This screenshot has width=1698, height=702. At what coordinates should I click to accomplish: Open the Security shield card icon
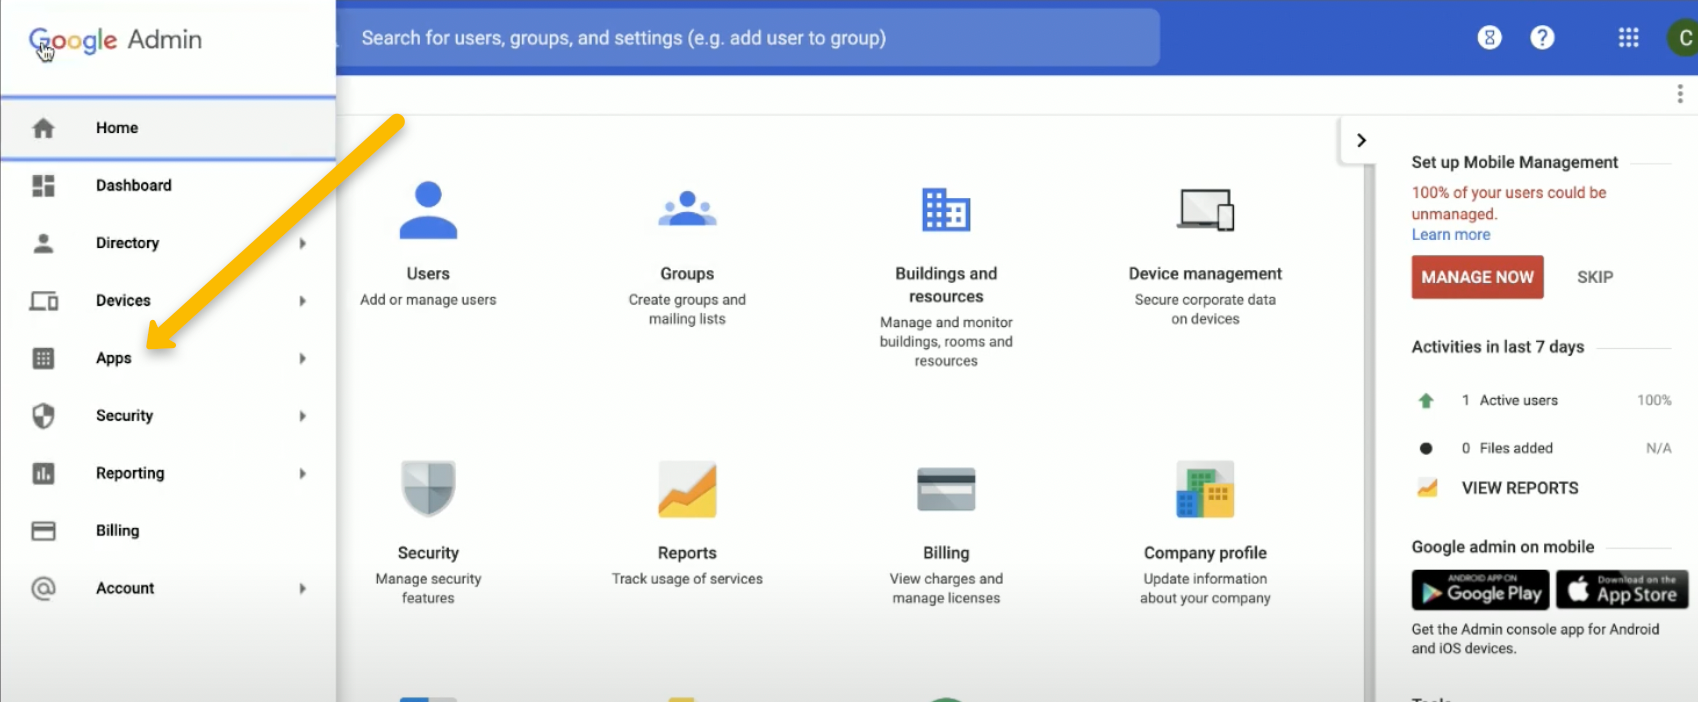coord(428,488)
